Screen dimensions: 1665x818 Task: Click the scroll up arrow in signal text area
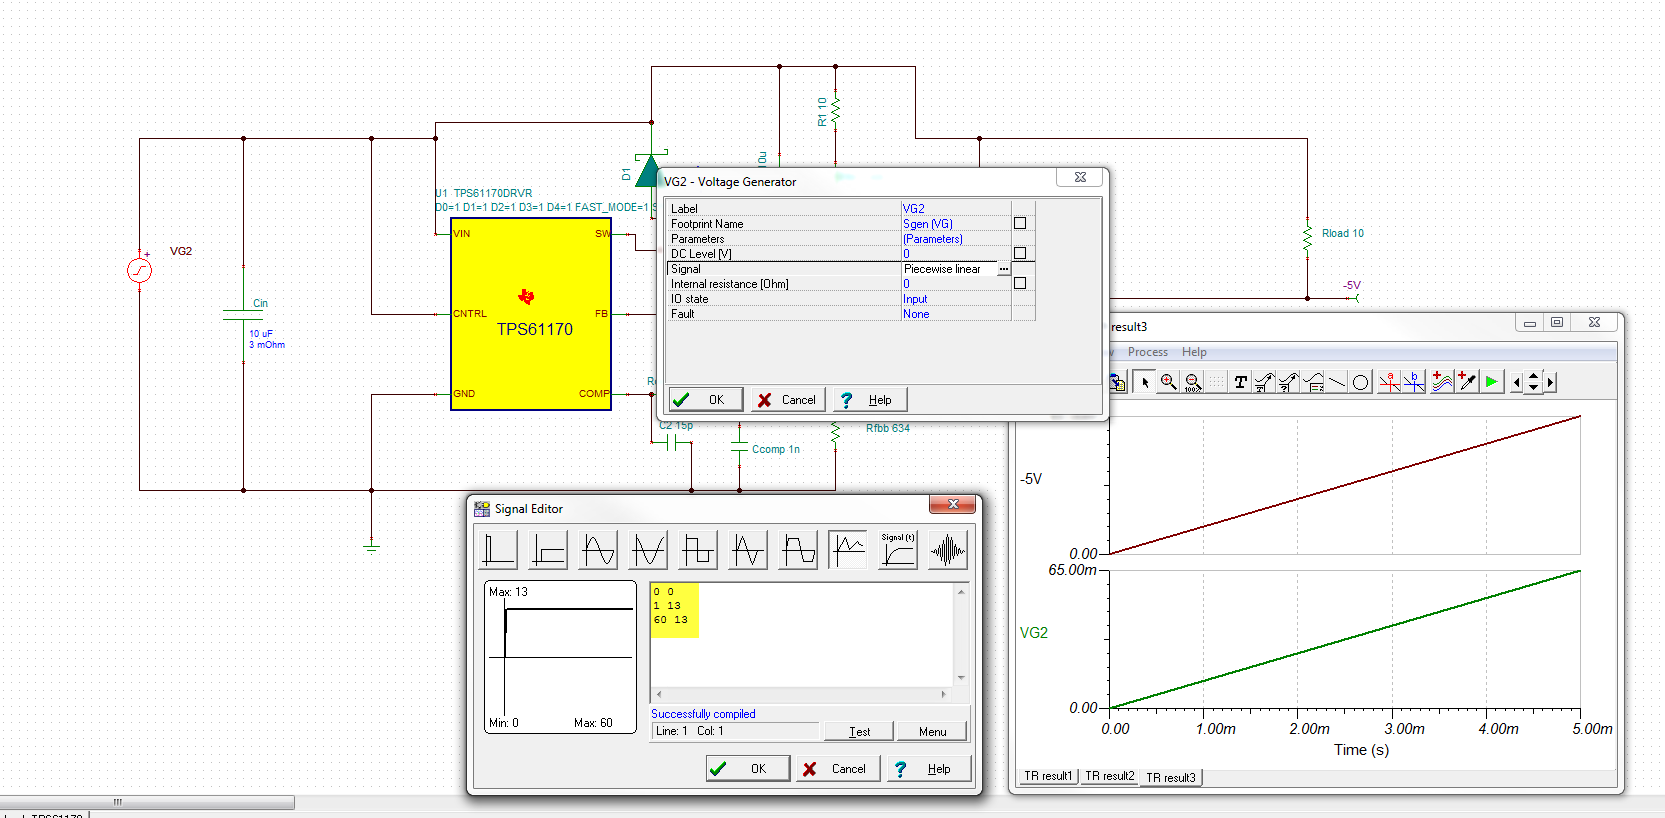pyautogui.click(x=961, y=592)
